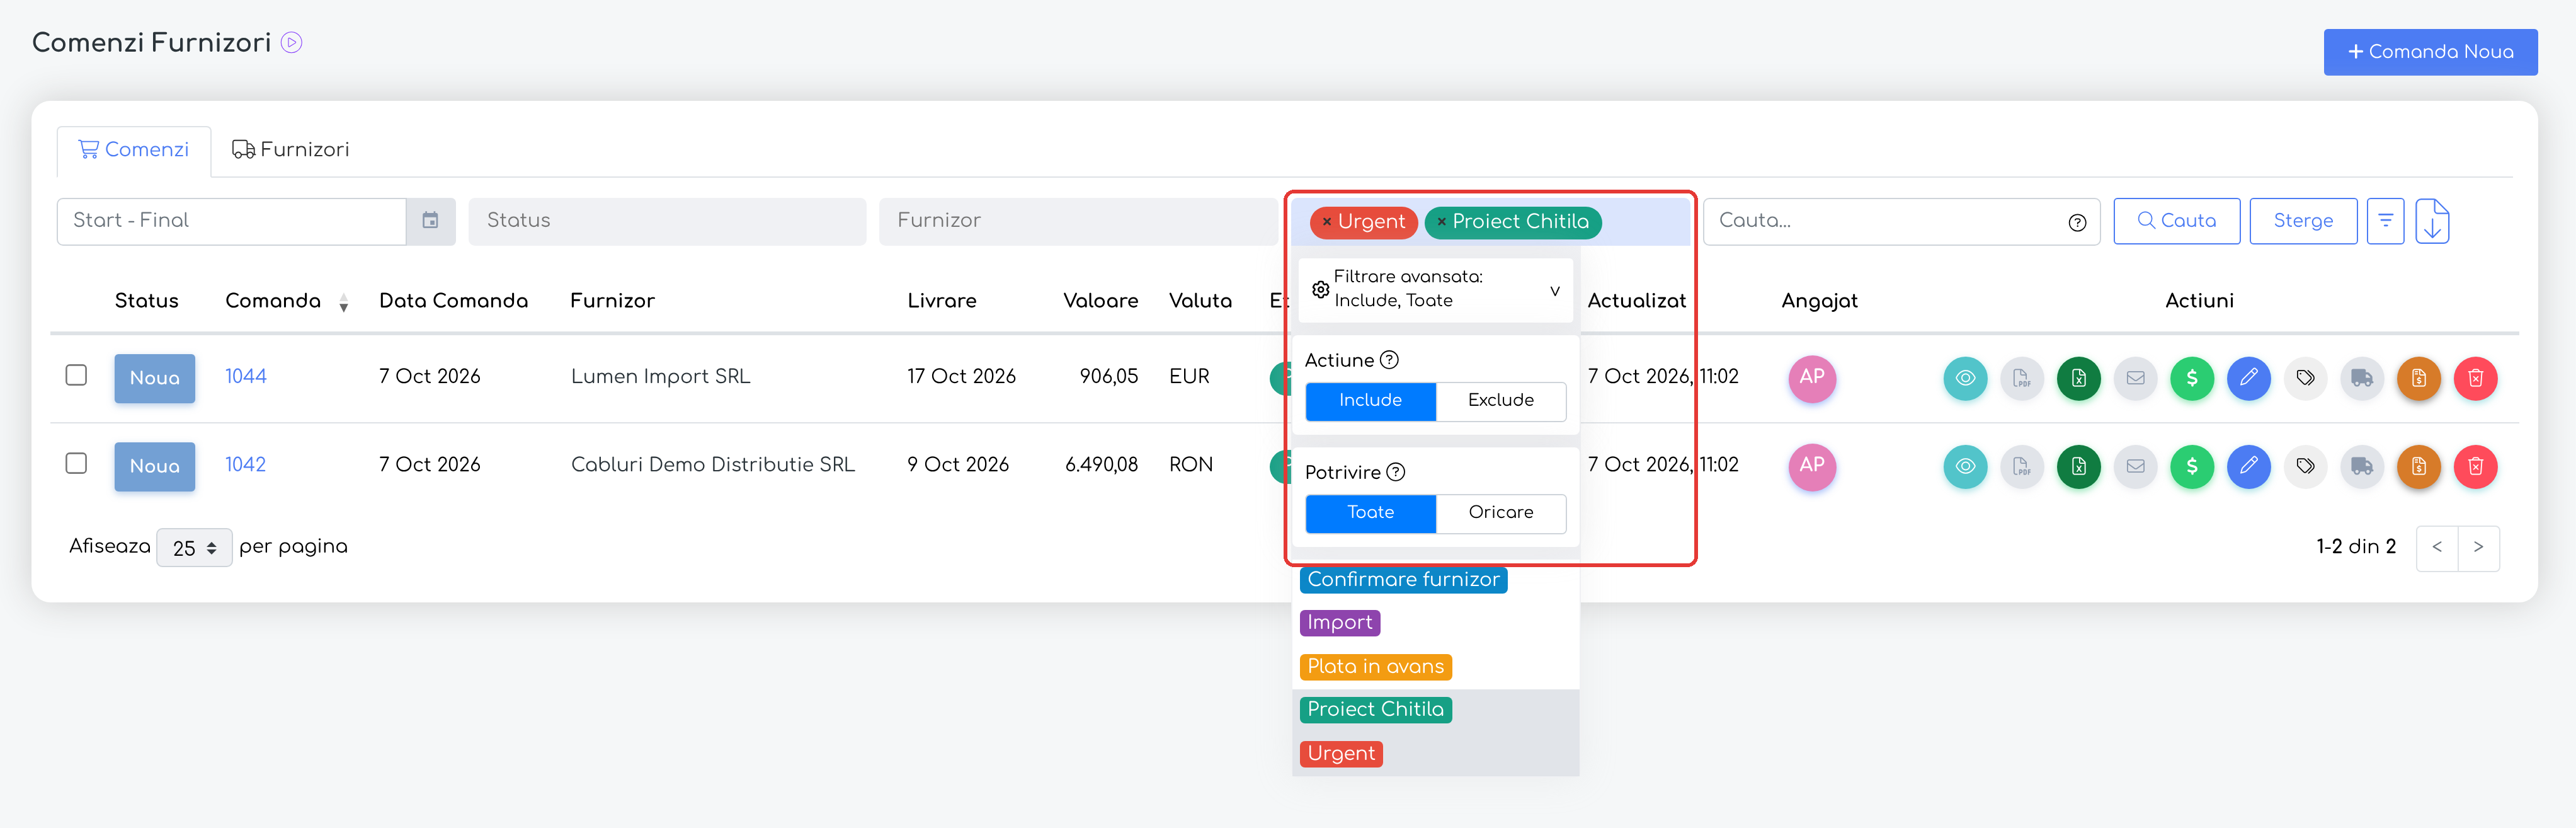This screenshot has height=828, width=2576.
Task: Change rows per page from 25
Action: point(194,548)
